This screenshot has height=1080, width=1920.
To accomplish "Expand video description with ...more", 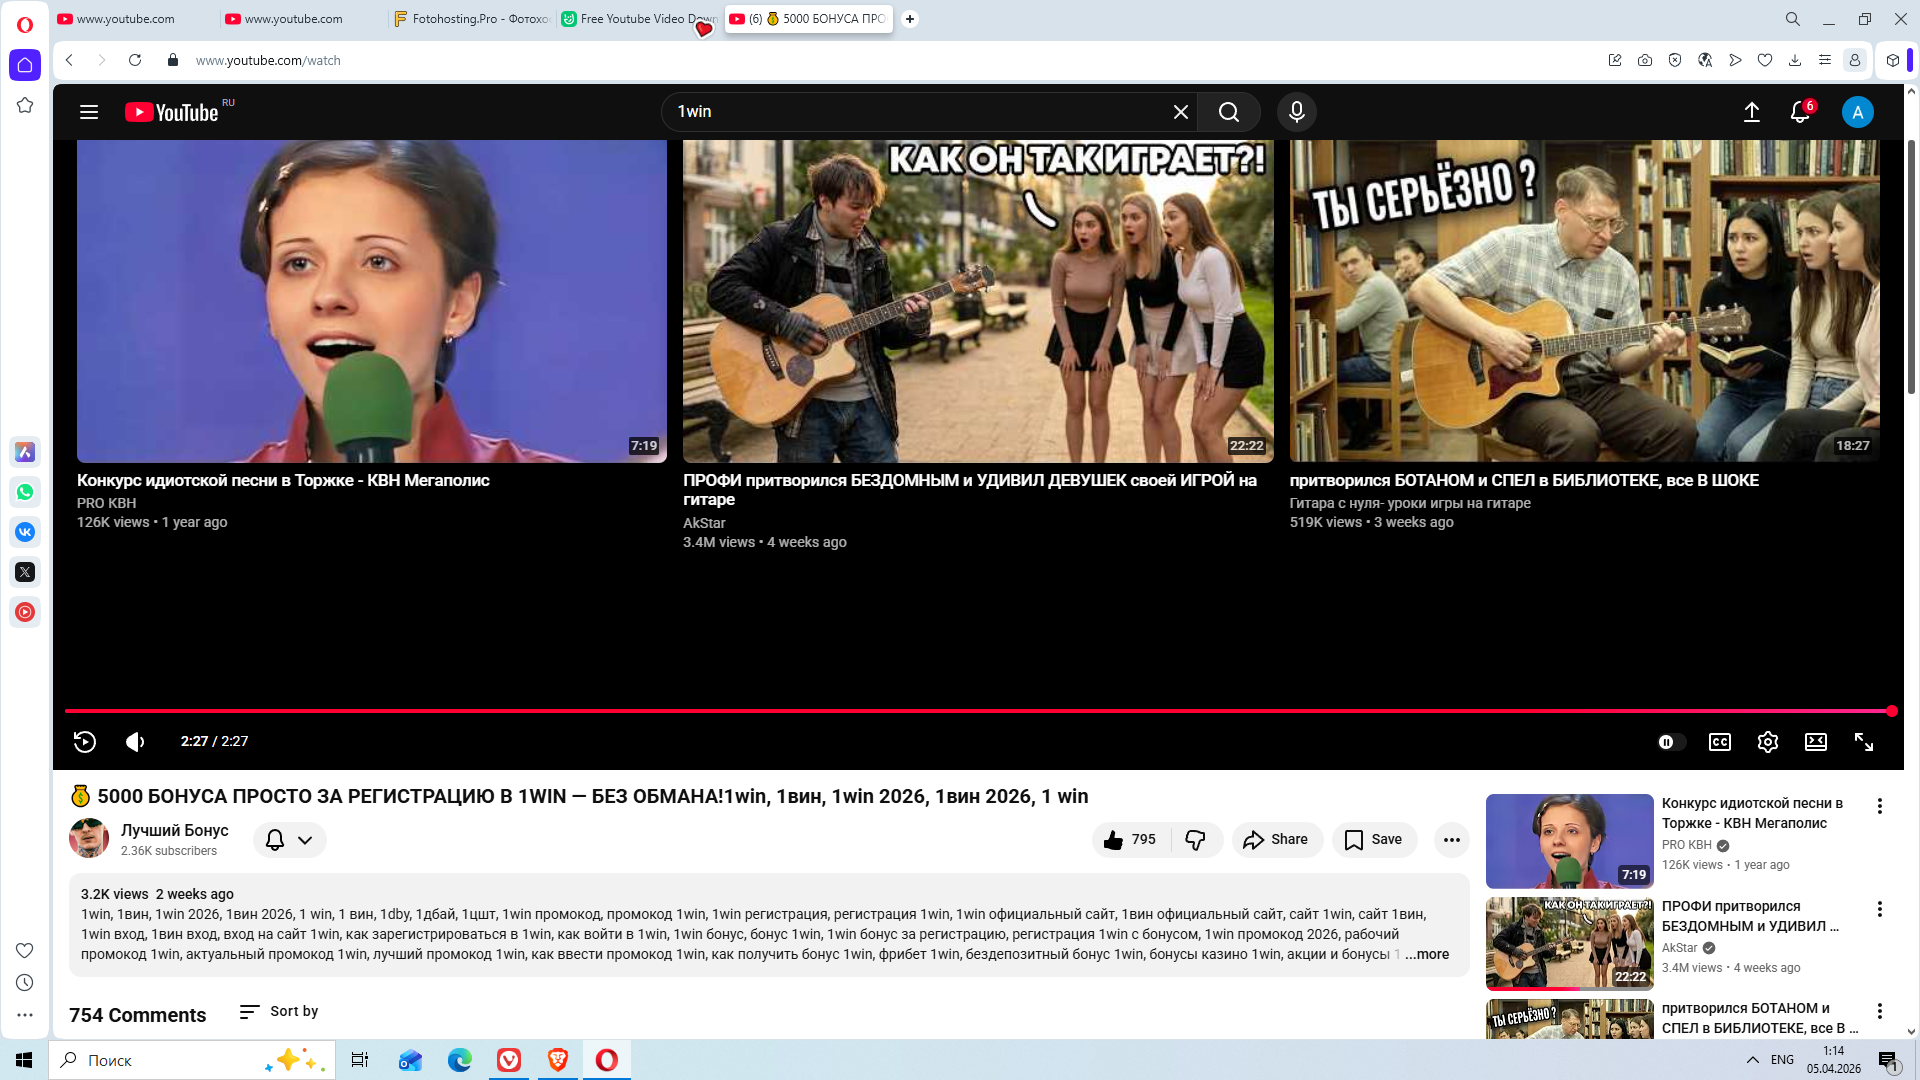I will click(1427, 954).
